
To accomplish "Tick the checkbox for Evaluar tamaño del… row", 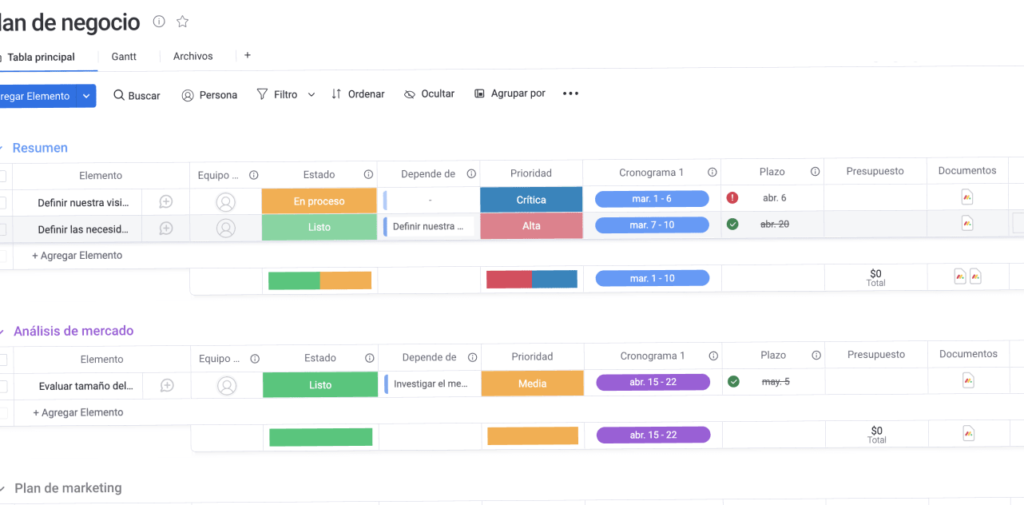I will pyautogui.click(x=3, y=386).
